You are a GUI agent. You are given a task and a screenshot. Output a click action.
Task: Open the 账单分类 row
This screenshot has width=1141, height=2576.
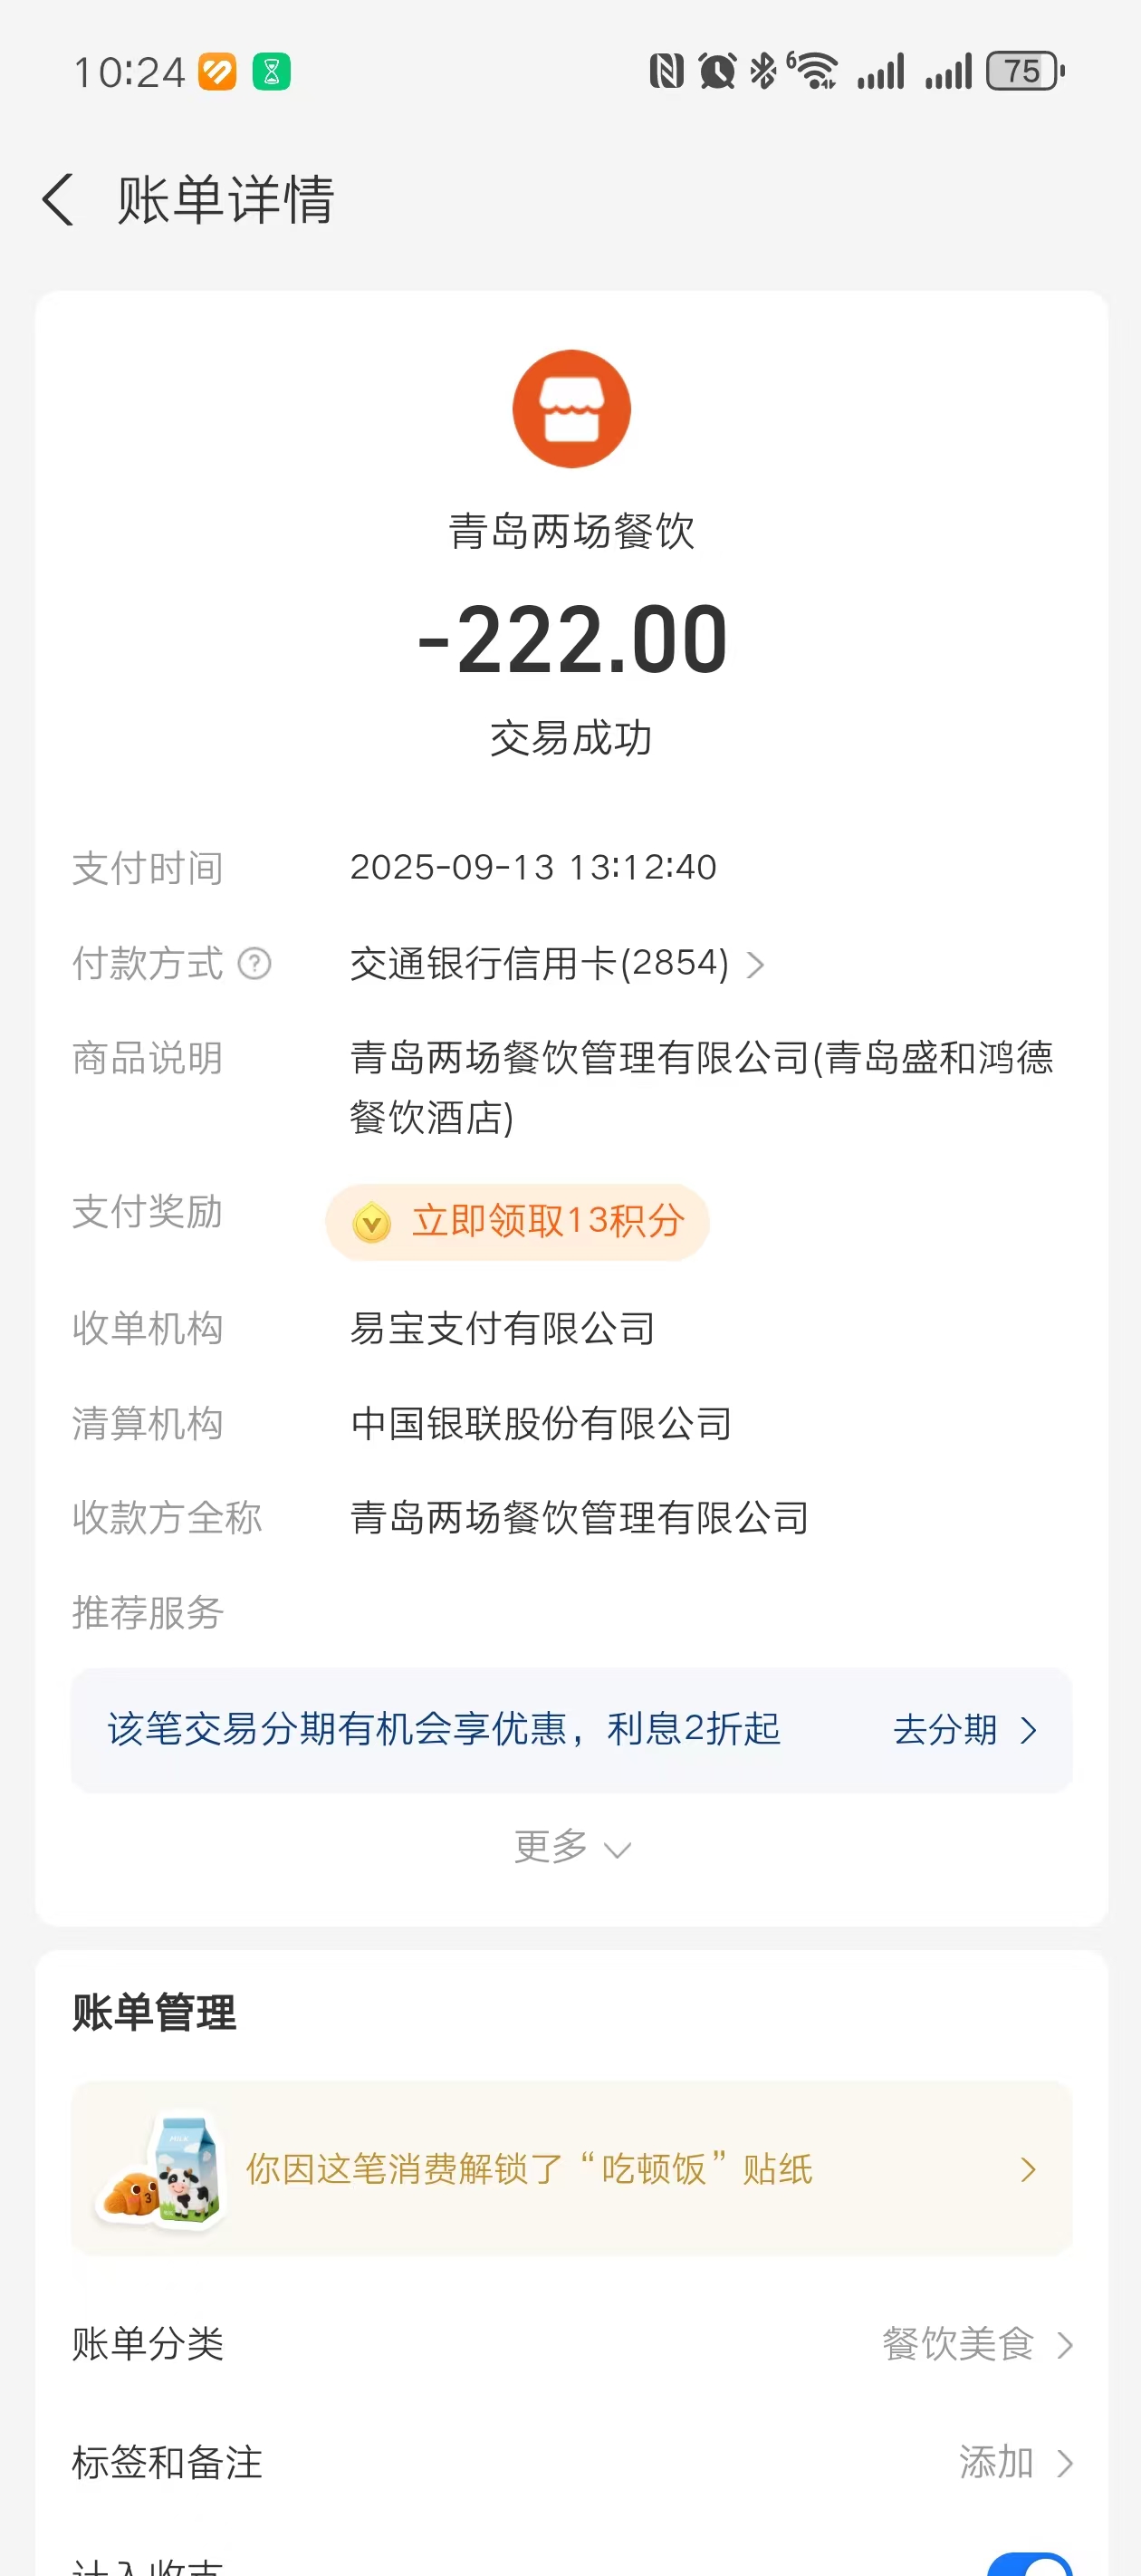click(148, 2344)
